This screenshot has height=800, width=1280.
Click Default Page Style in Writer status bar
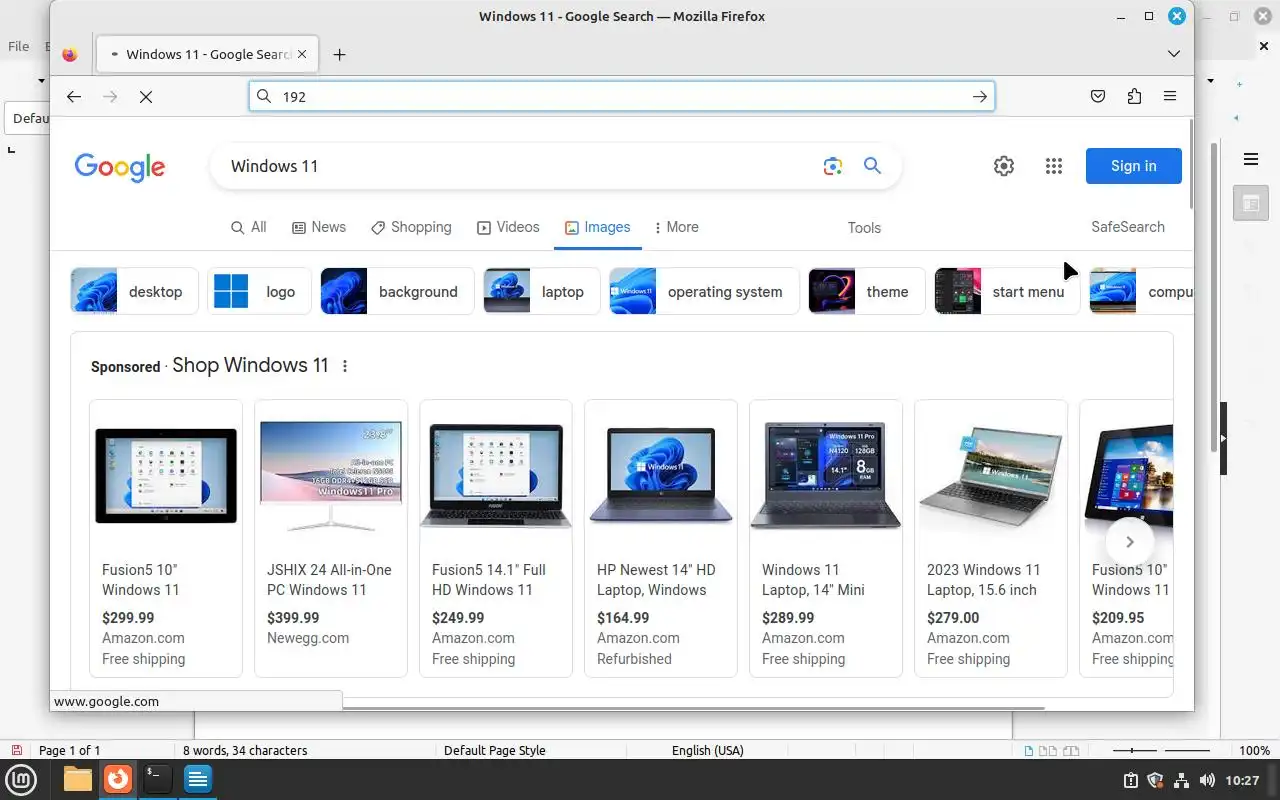tap(494, 750)
